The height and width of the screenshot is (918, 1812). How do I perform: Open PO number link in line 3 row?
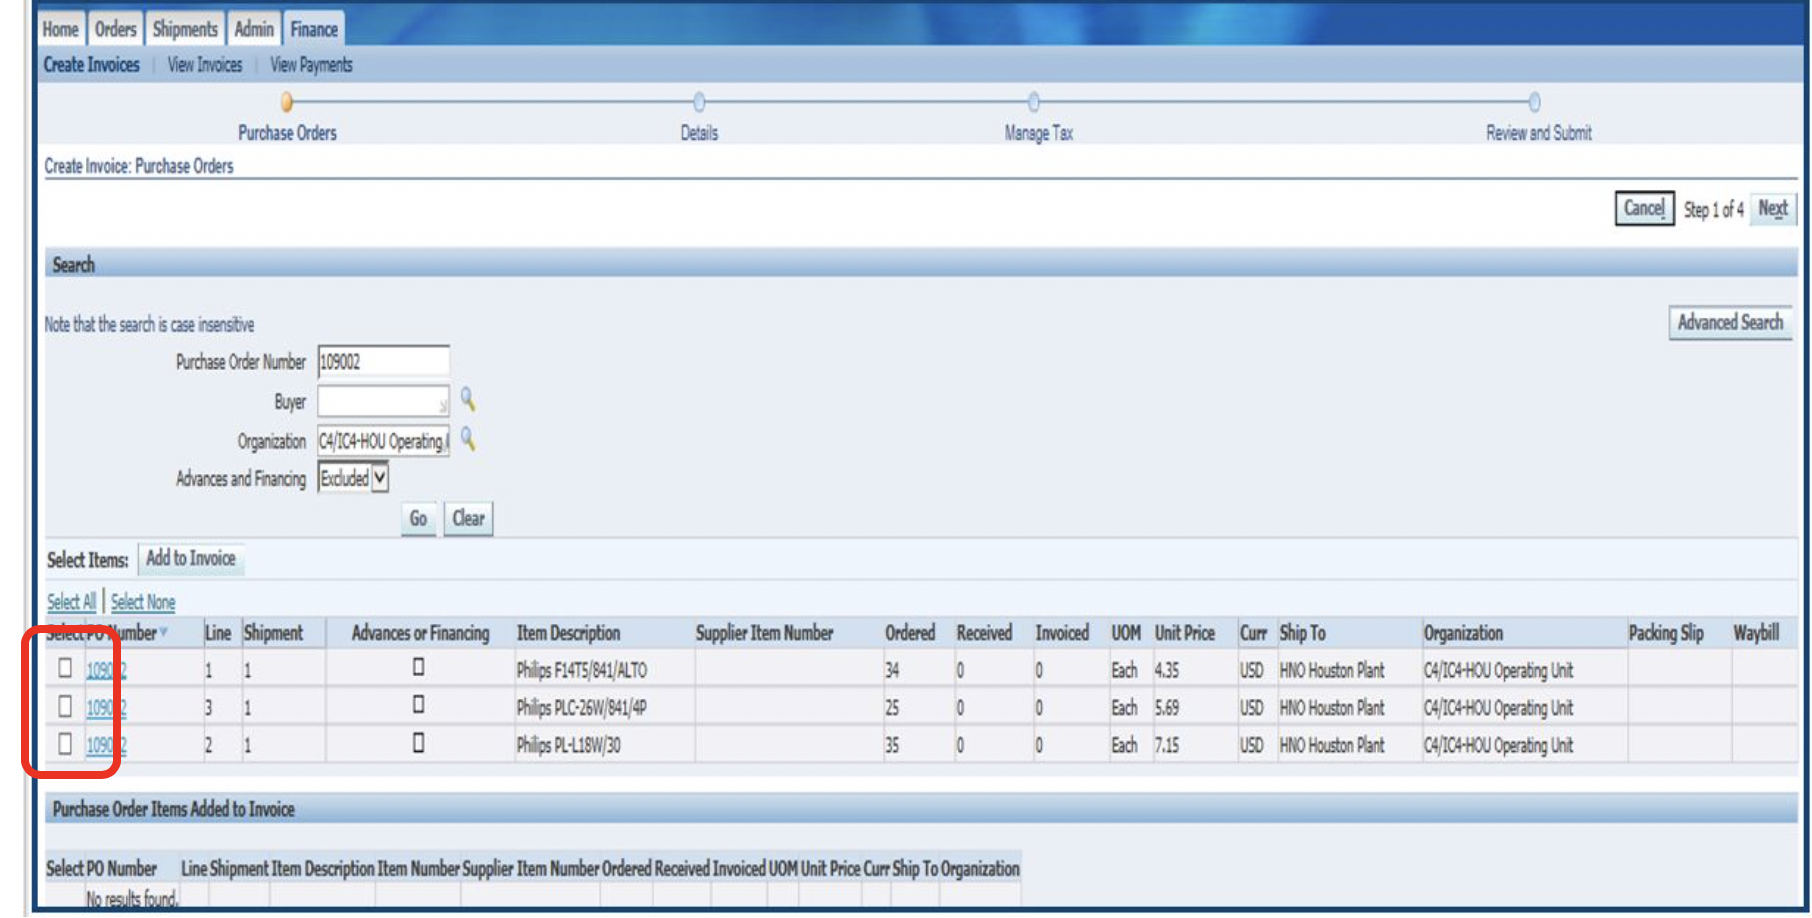pyautogui.click(x=106, y=708)
